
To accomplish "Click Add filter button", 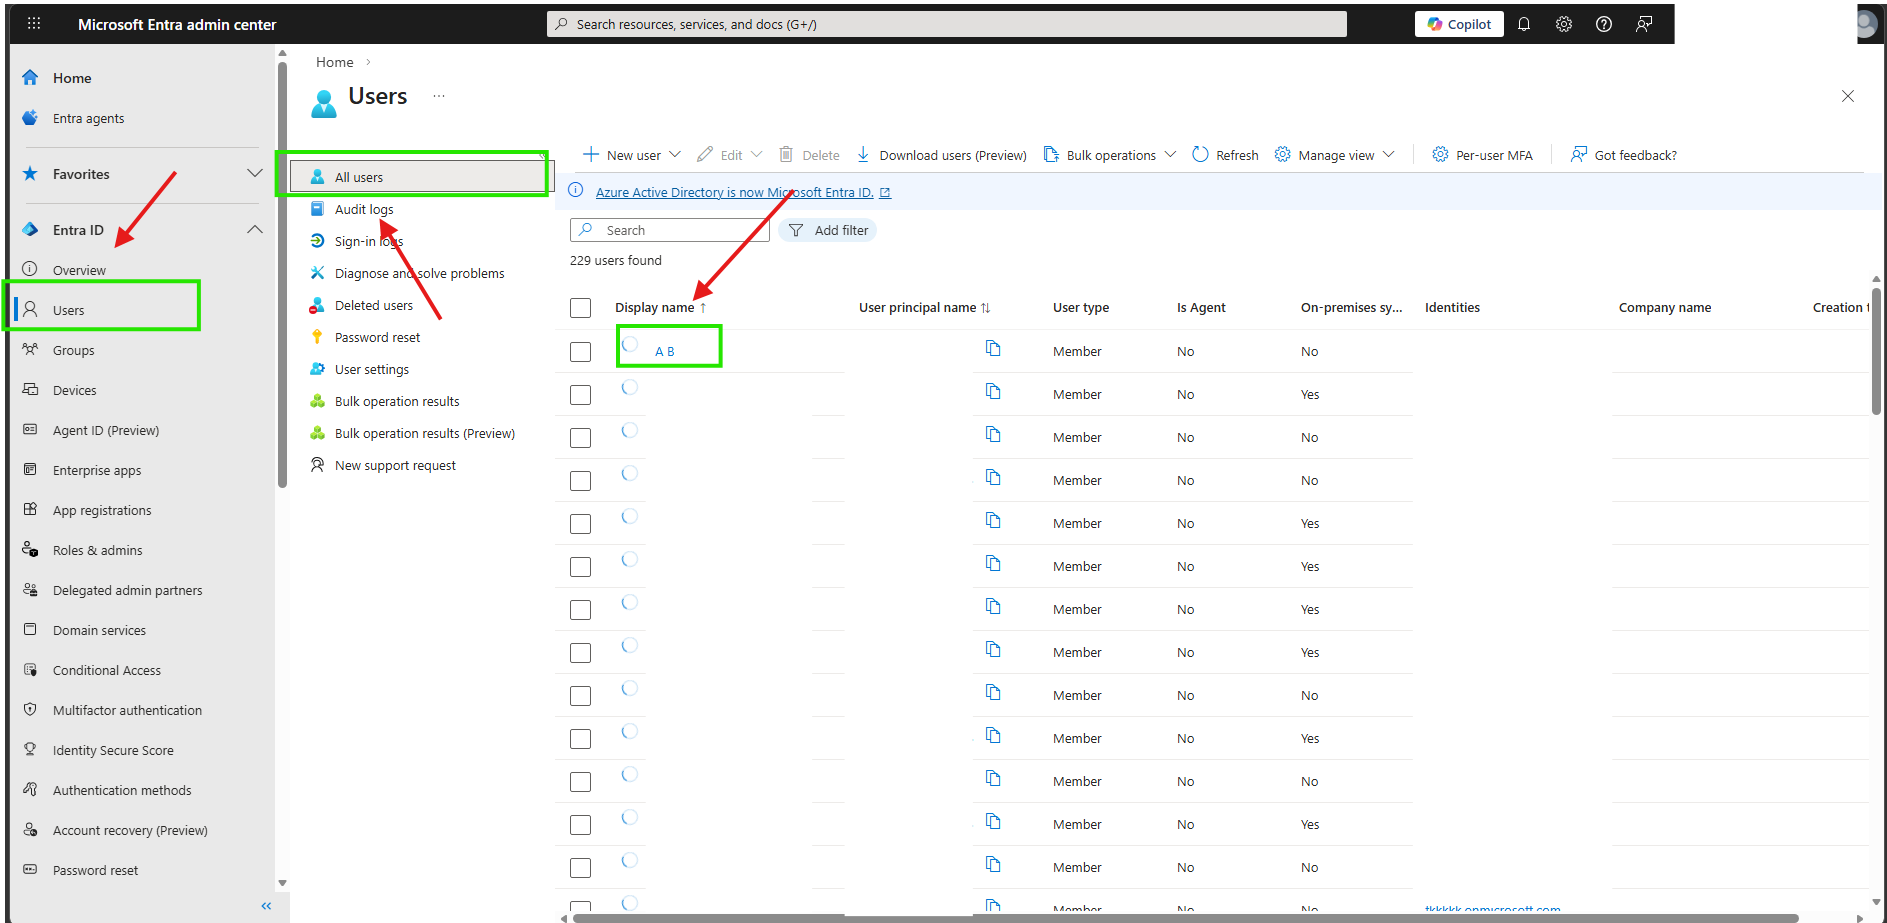I will (828, 230).
